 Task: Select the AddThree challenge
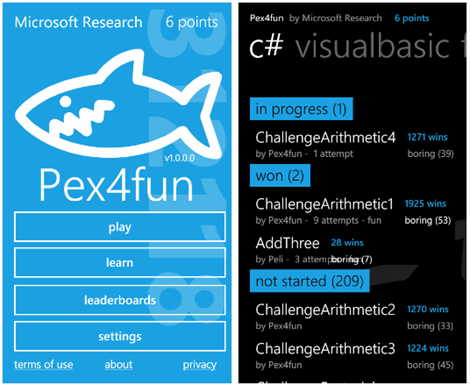coord(313,250)
